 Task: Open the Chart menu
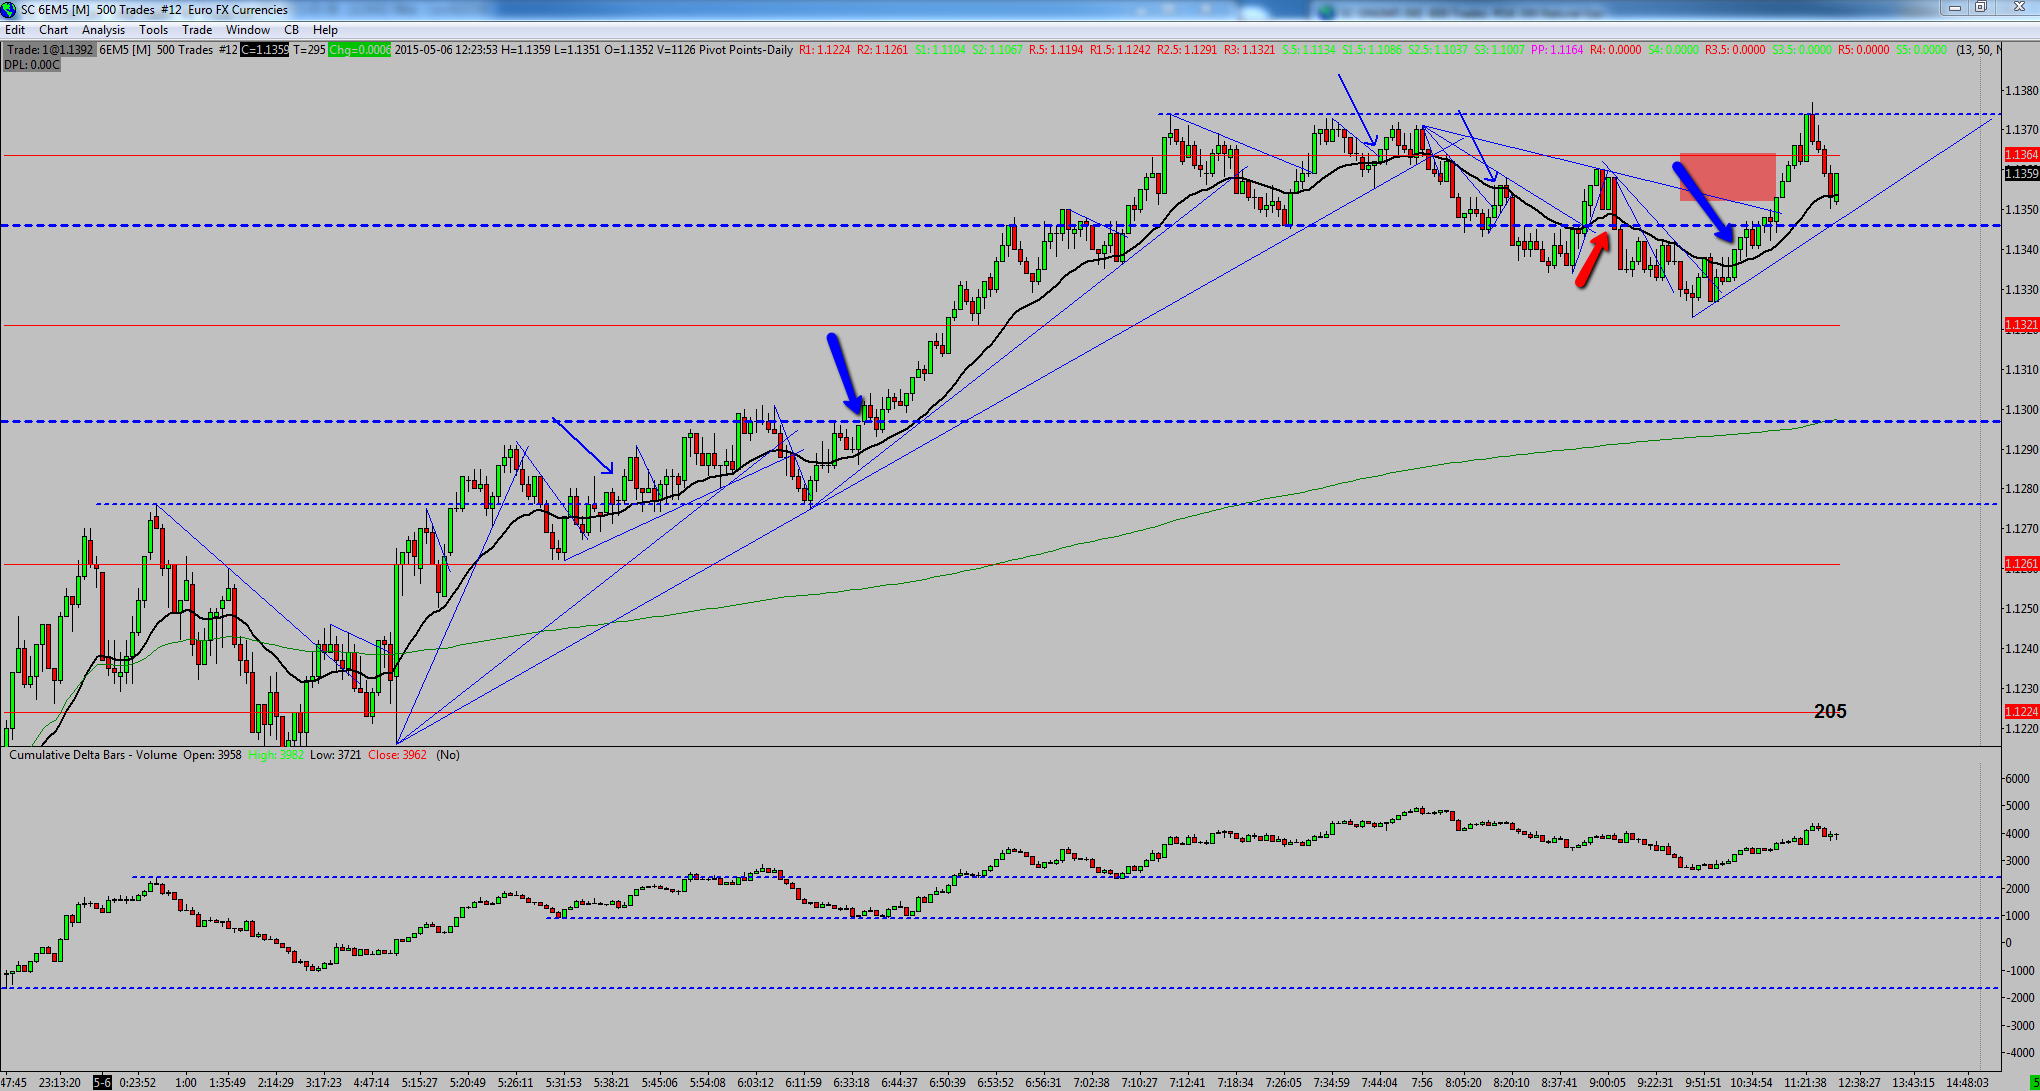pos(54,30)
